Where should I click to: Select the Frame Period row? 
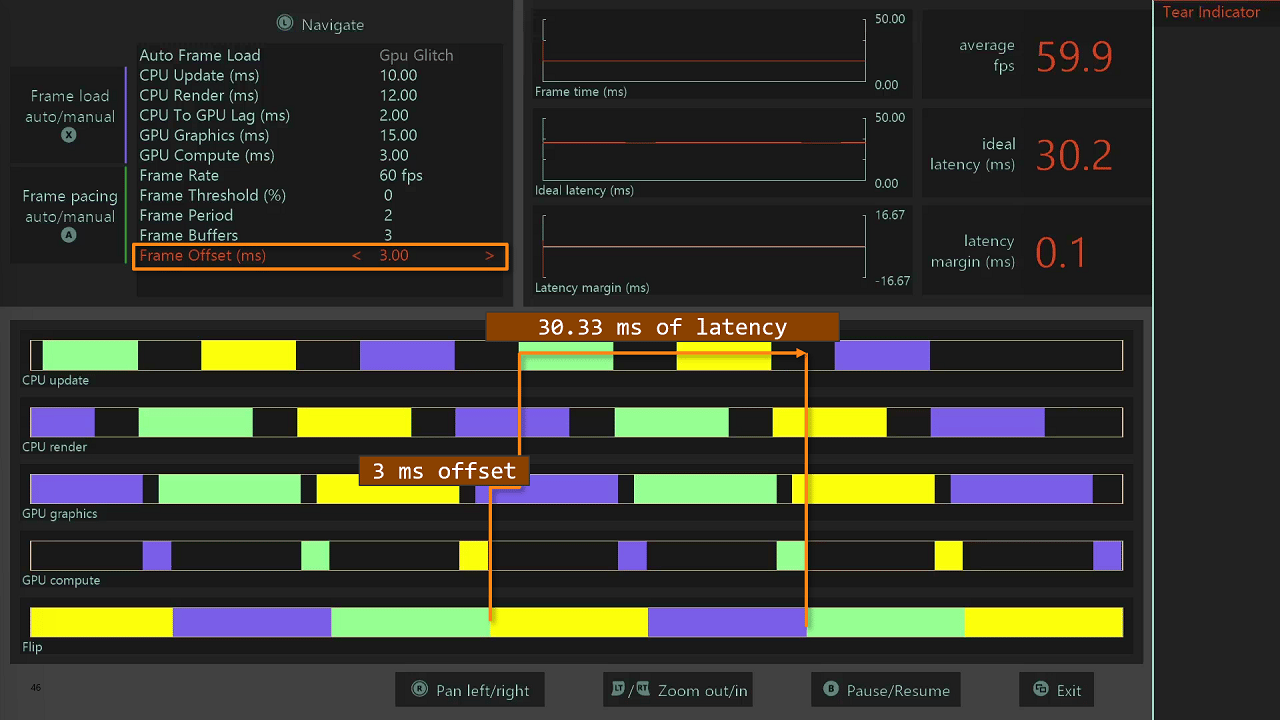[320, 215]
